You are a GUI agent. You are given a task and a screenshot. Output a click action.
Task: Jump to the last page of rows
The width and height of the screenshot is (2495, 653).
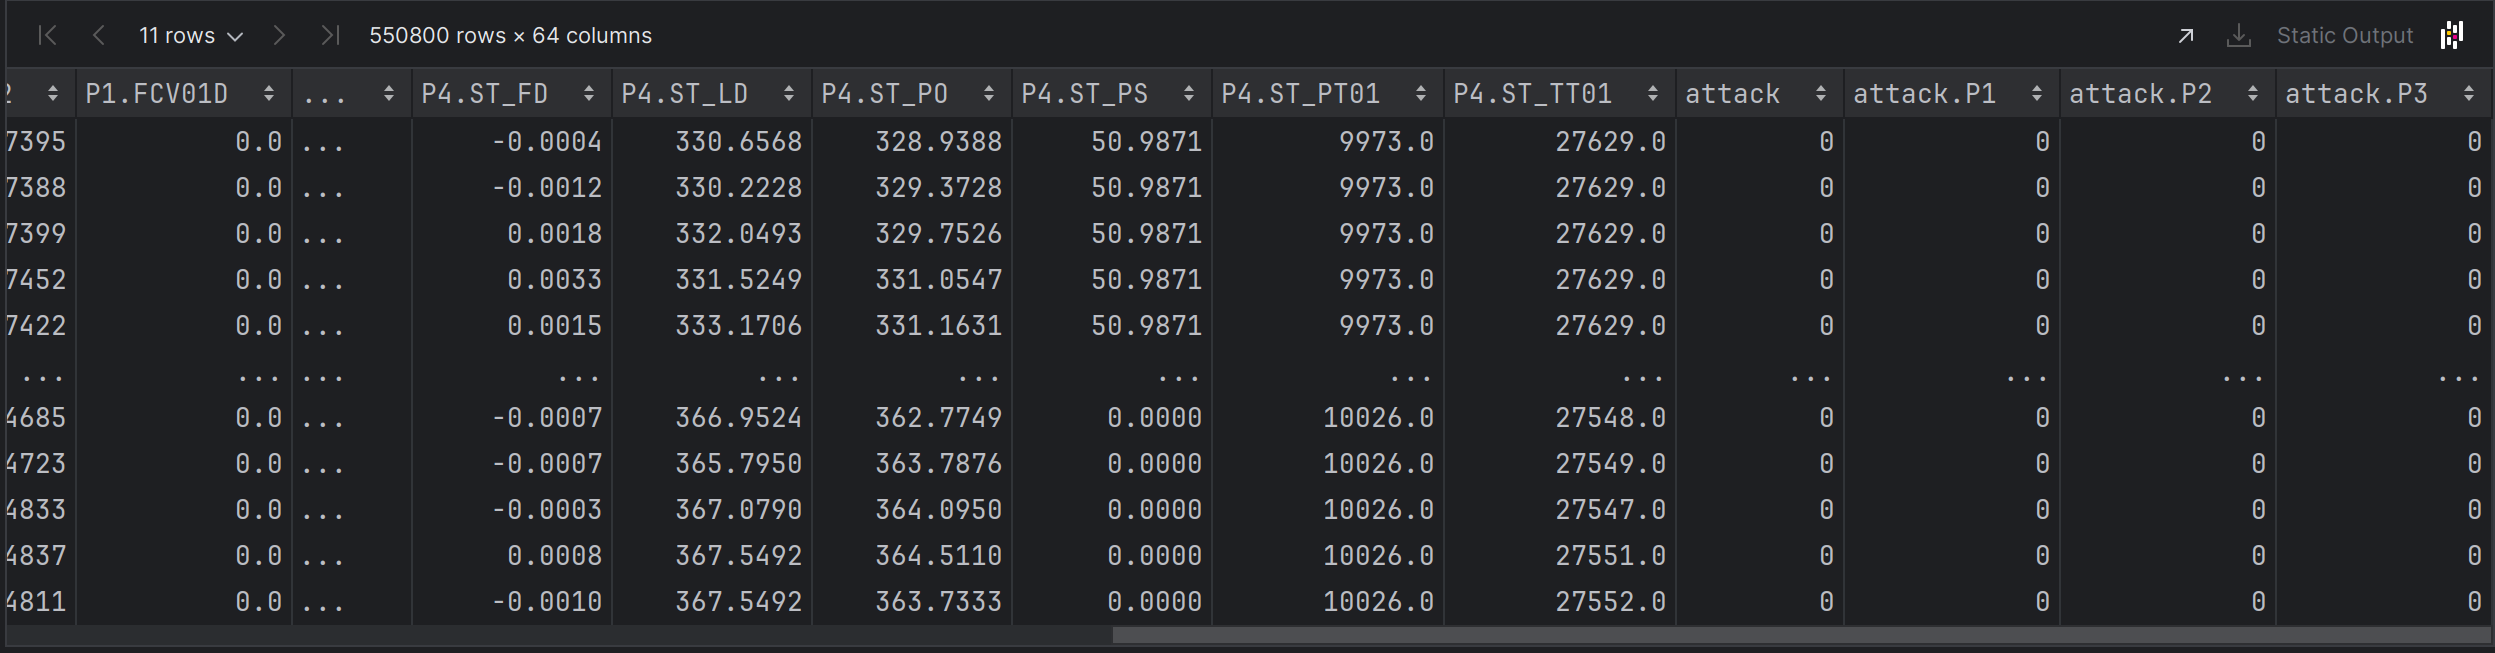pyautogui.click(x=330, y=36)
